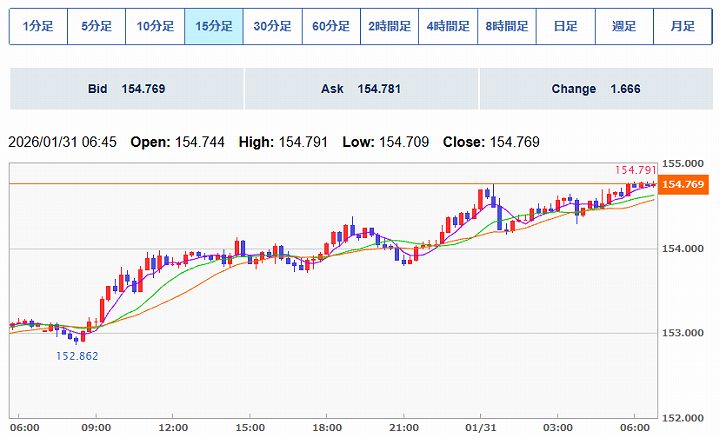This screenshot has width=720, height=438.
Task: Switch chart to 30分足
Action: coord(272,27)
